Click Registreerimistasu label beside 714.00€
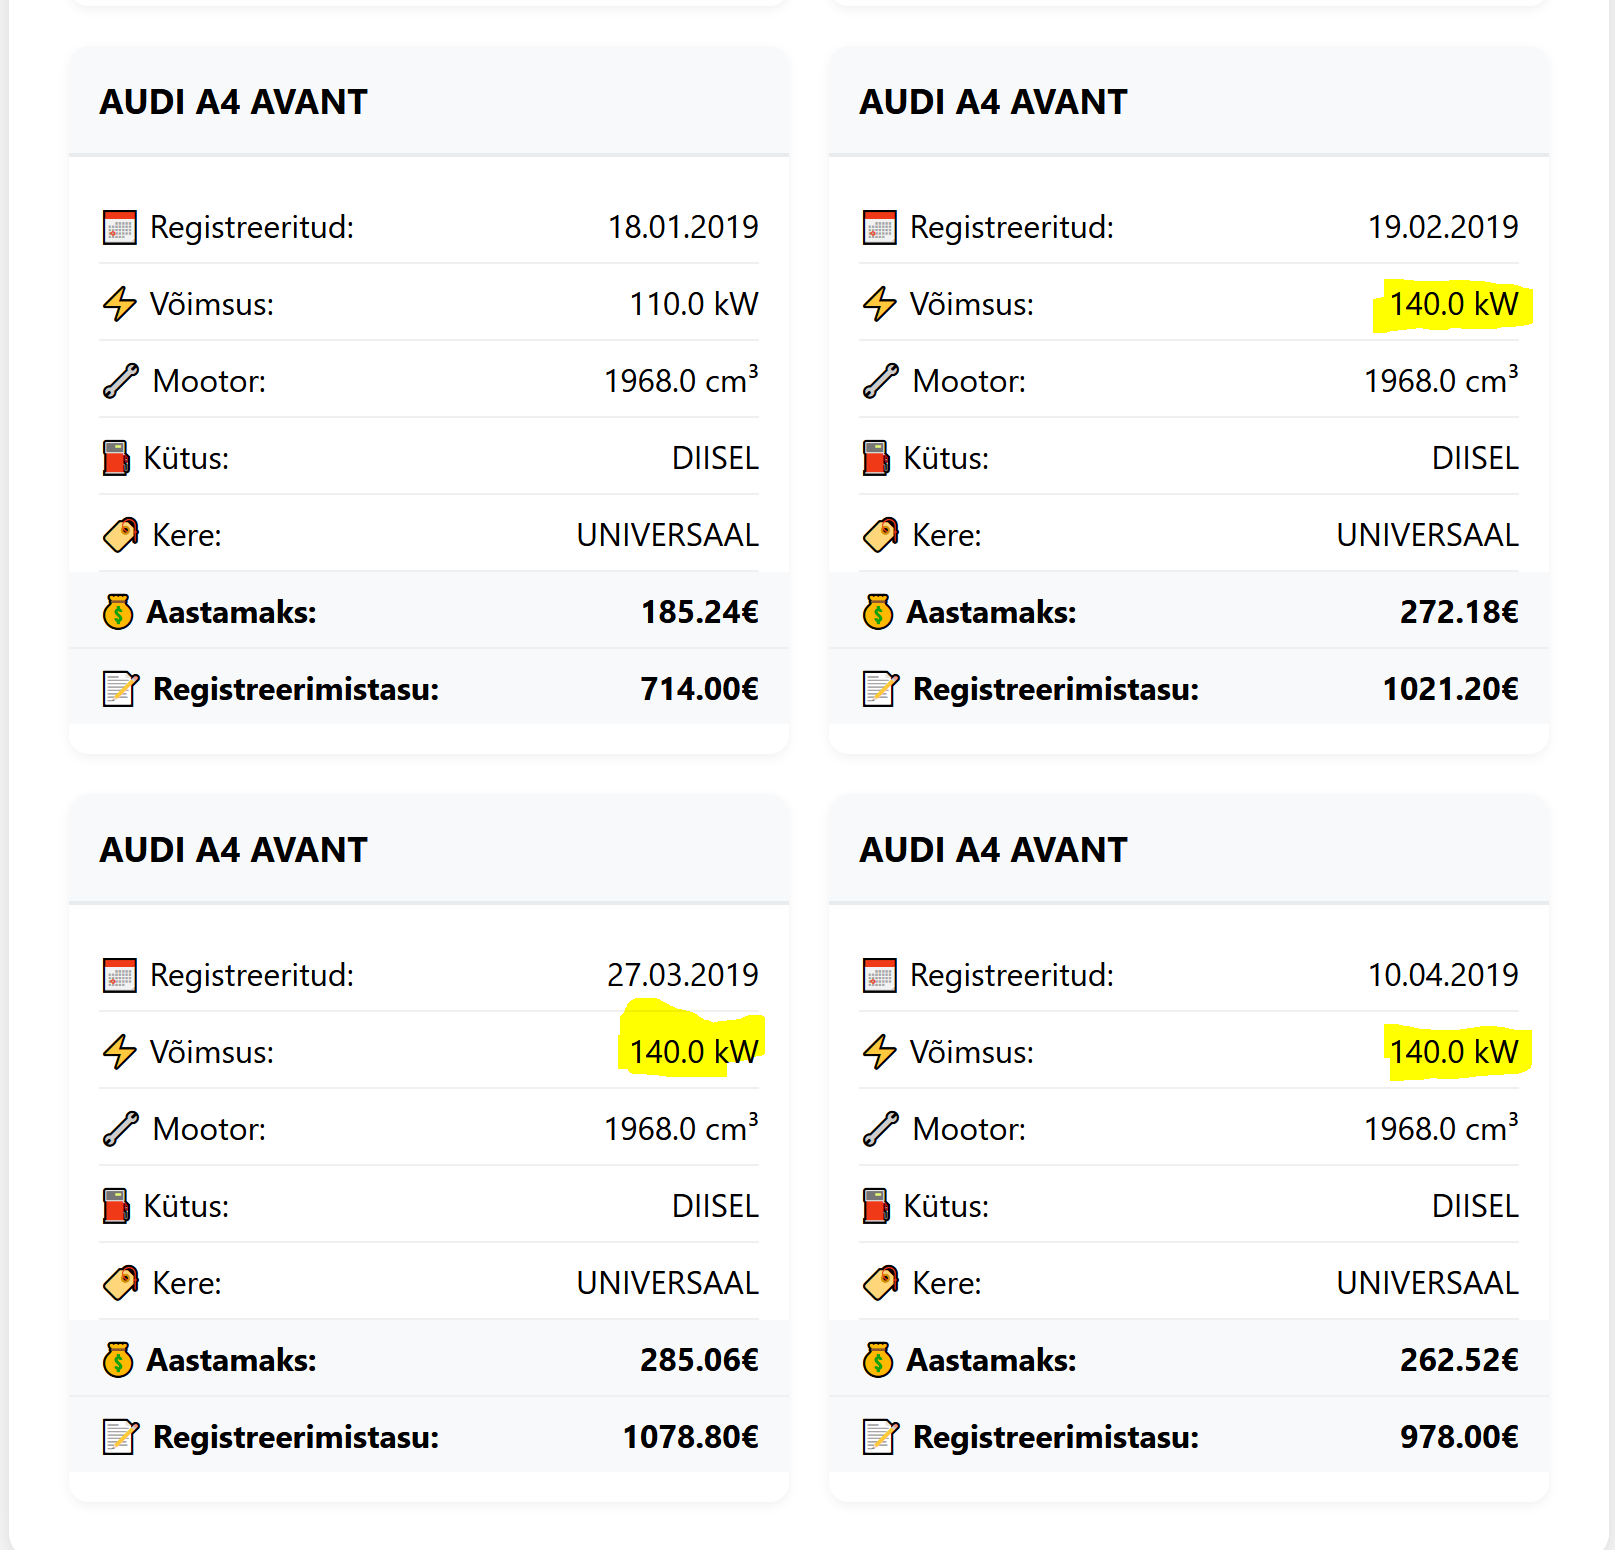Viewport: 1615px width, 1550px height. coord(296,689)
